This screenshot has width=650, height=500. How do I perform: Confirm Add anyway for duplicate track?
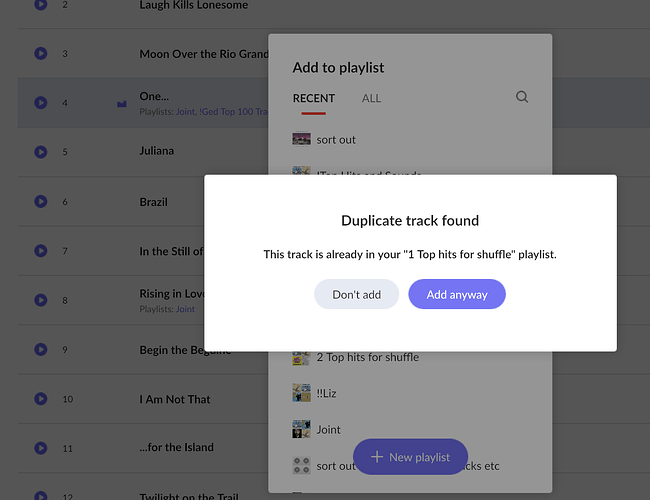pos(457,294)
